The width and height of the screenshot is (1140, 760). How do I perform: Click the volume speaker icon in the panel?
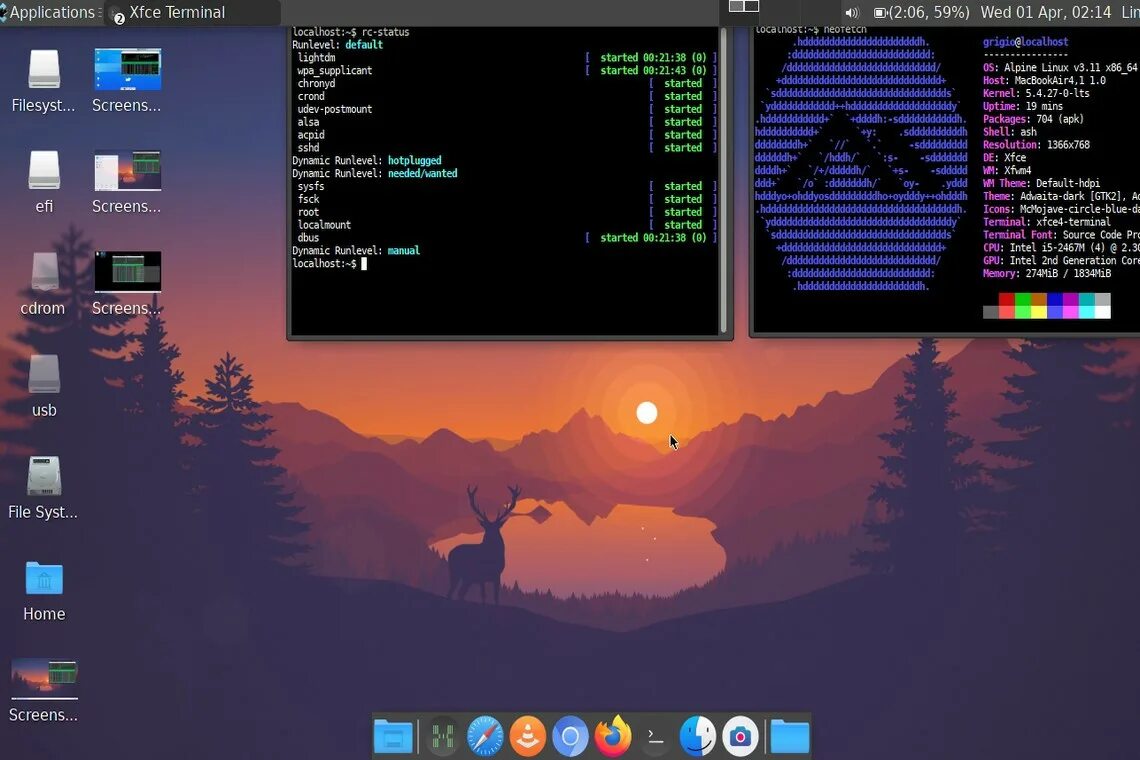pyautogui.click(x=852, y=12)
